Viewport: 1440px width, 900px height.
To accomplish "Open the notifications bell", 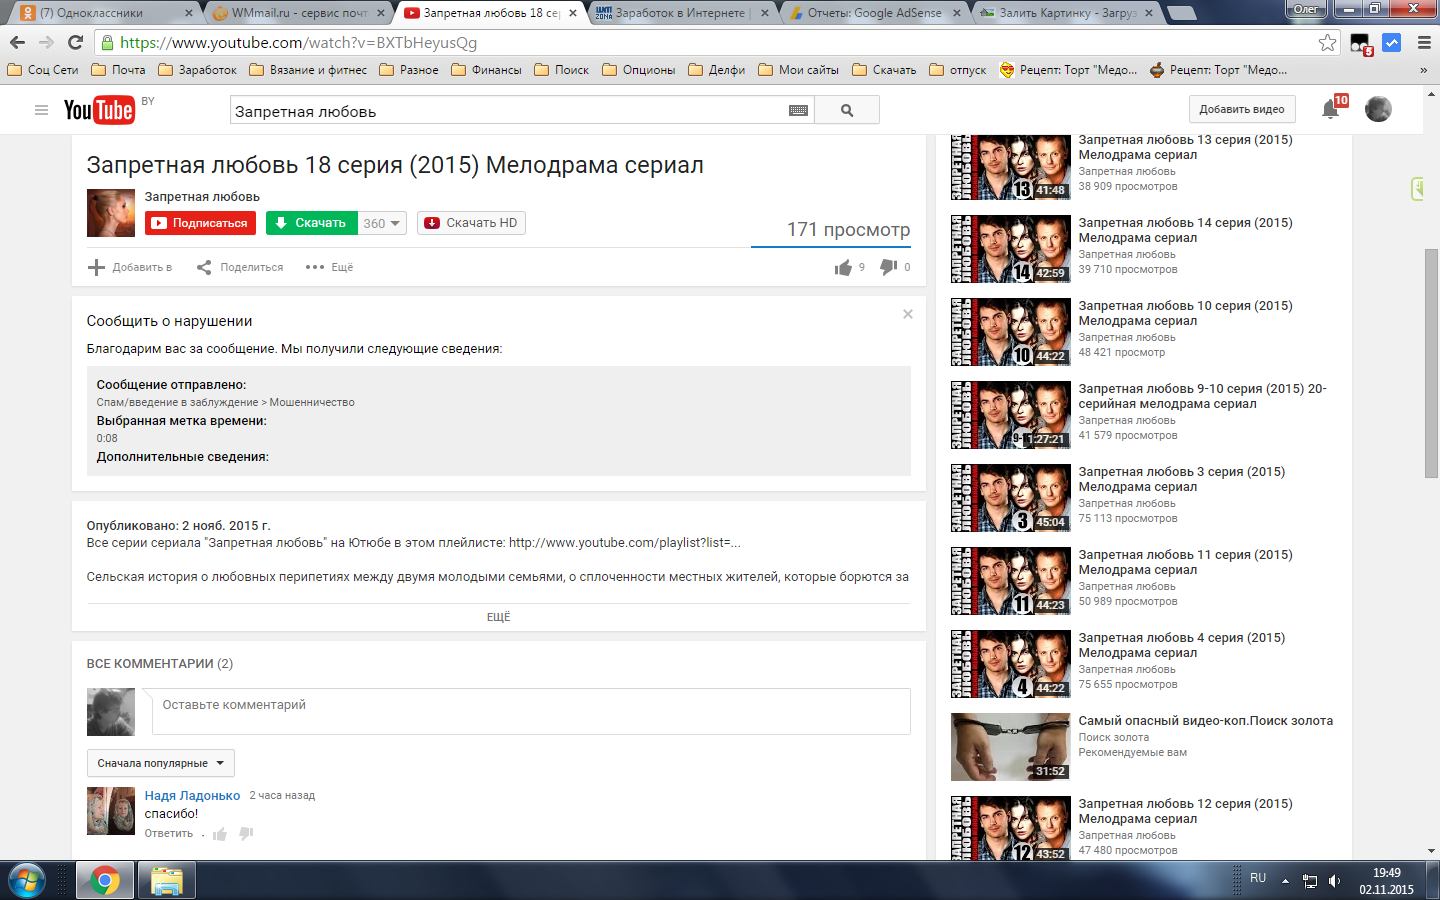I will click(1330, 109).
